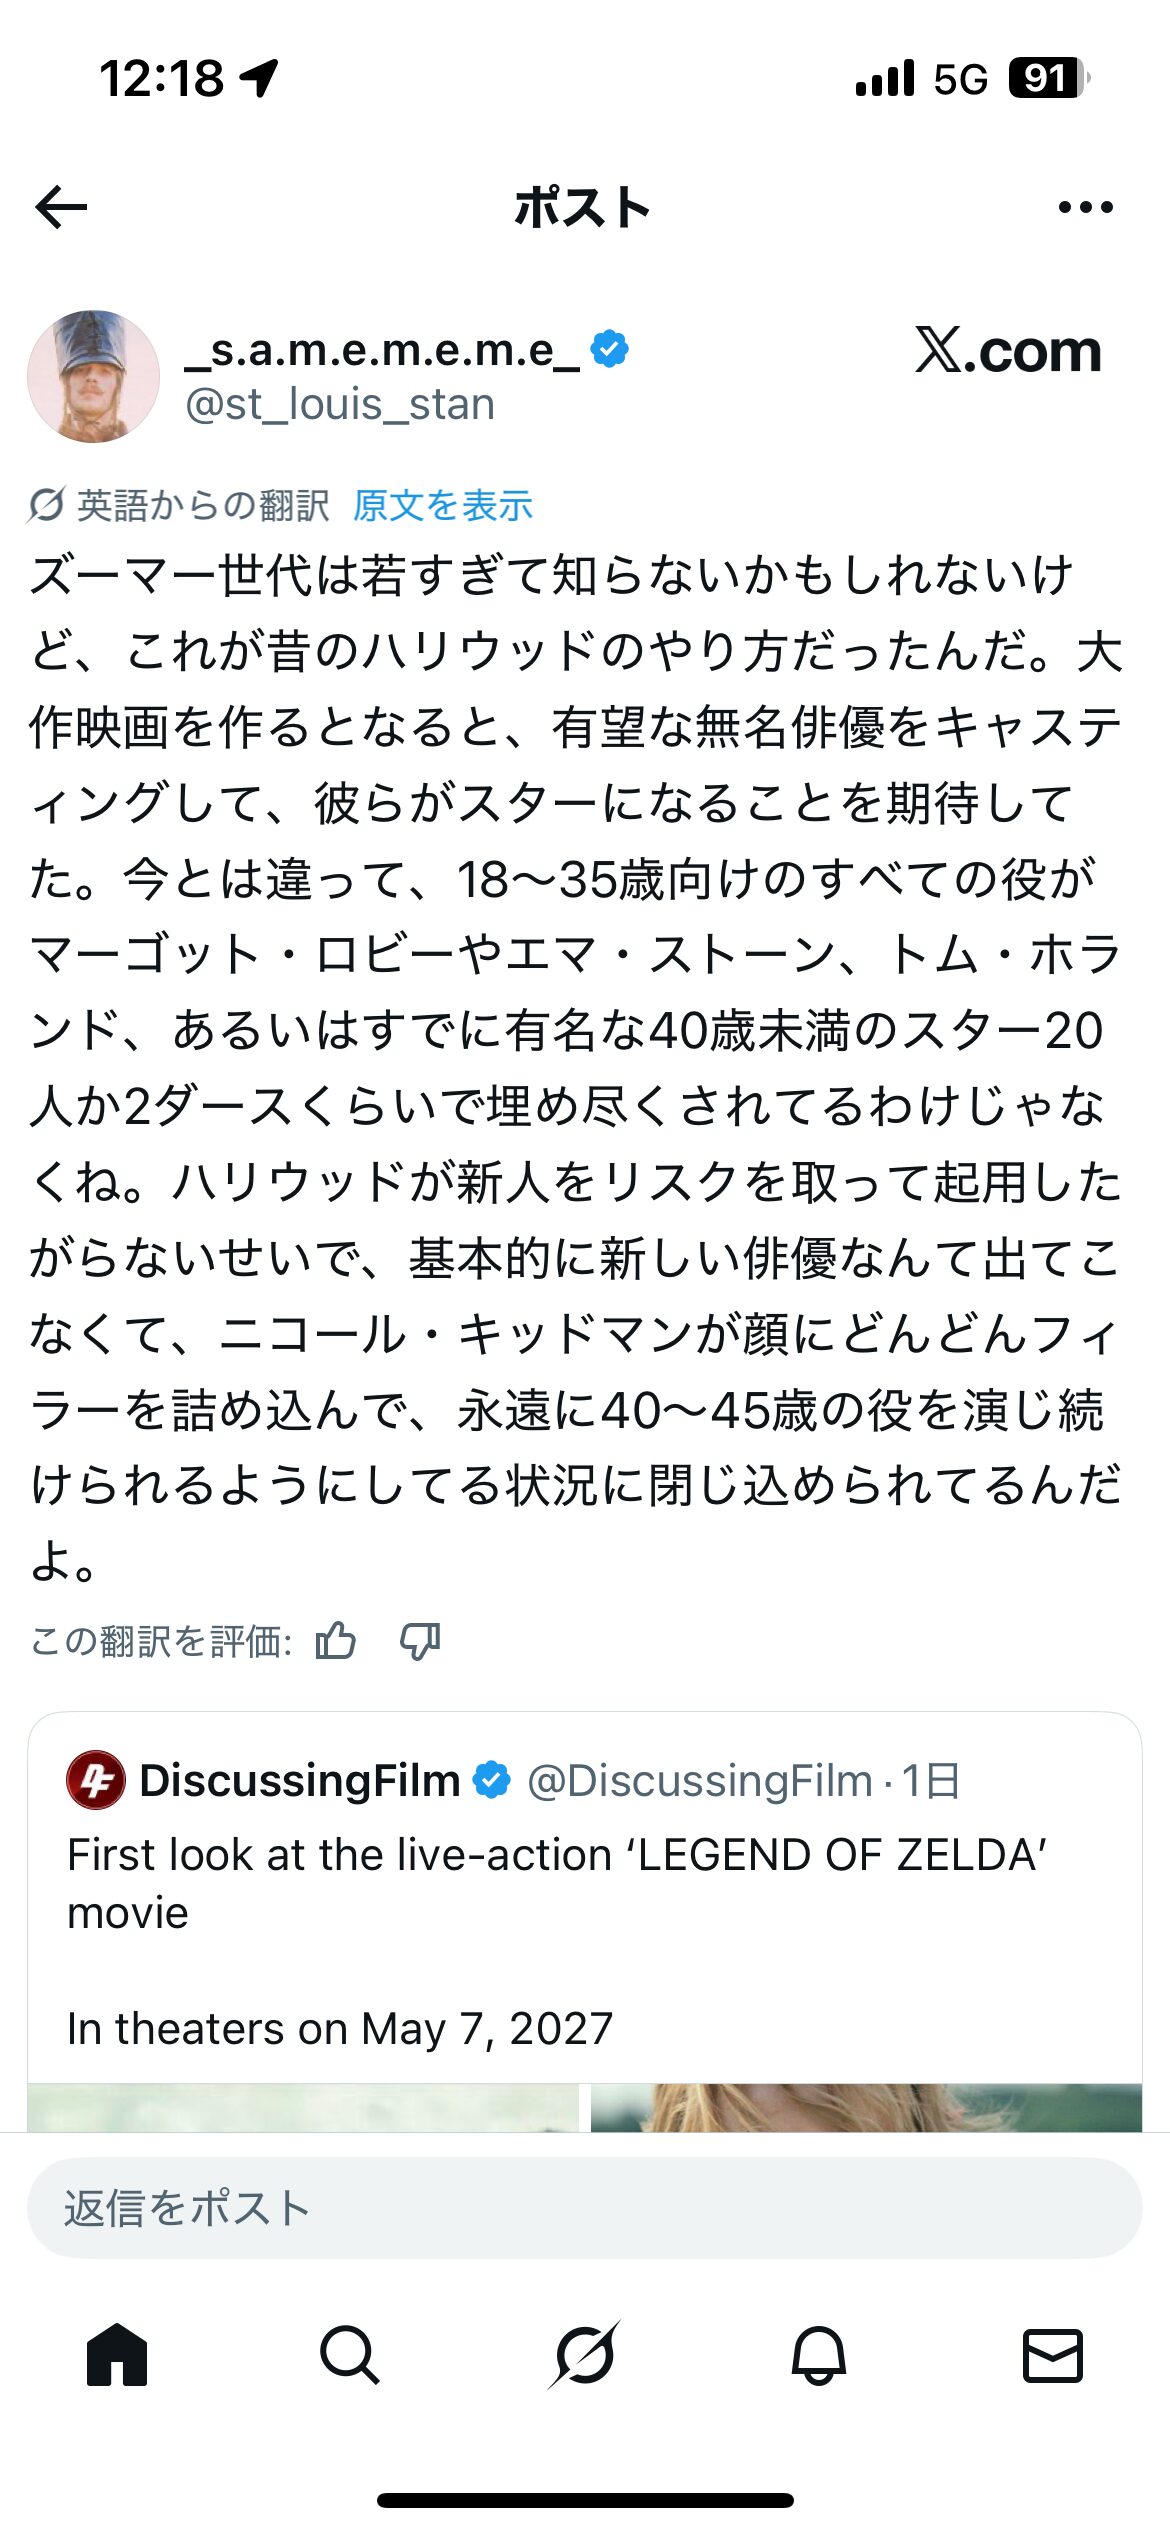Open the Grok tab in bottom bar
This screenshot has width=1170, height=2532.
point(585,2355)
